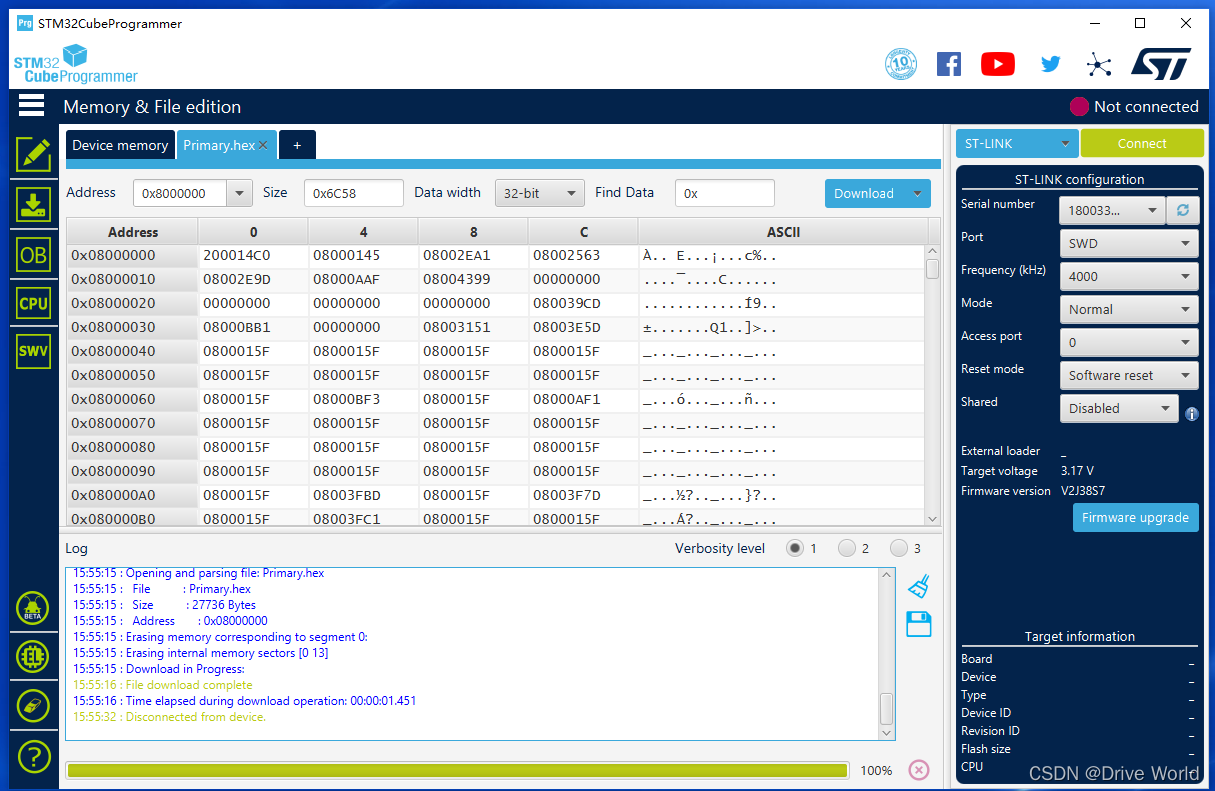Click the STM32CubeProgrammer logo
The width and height of the screenshot is (1215, 791).
pos(76,64)
